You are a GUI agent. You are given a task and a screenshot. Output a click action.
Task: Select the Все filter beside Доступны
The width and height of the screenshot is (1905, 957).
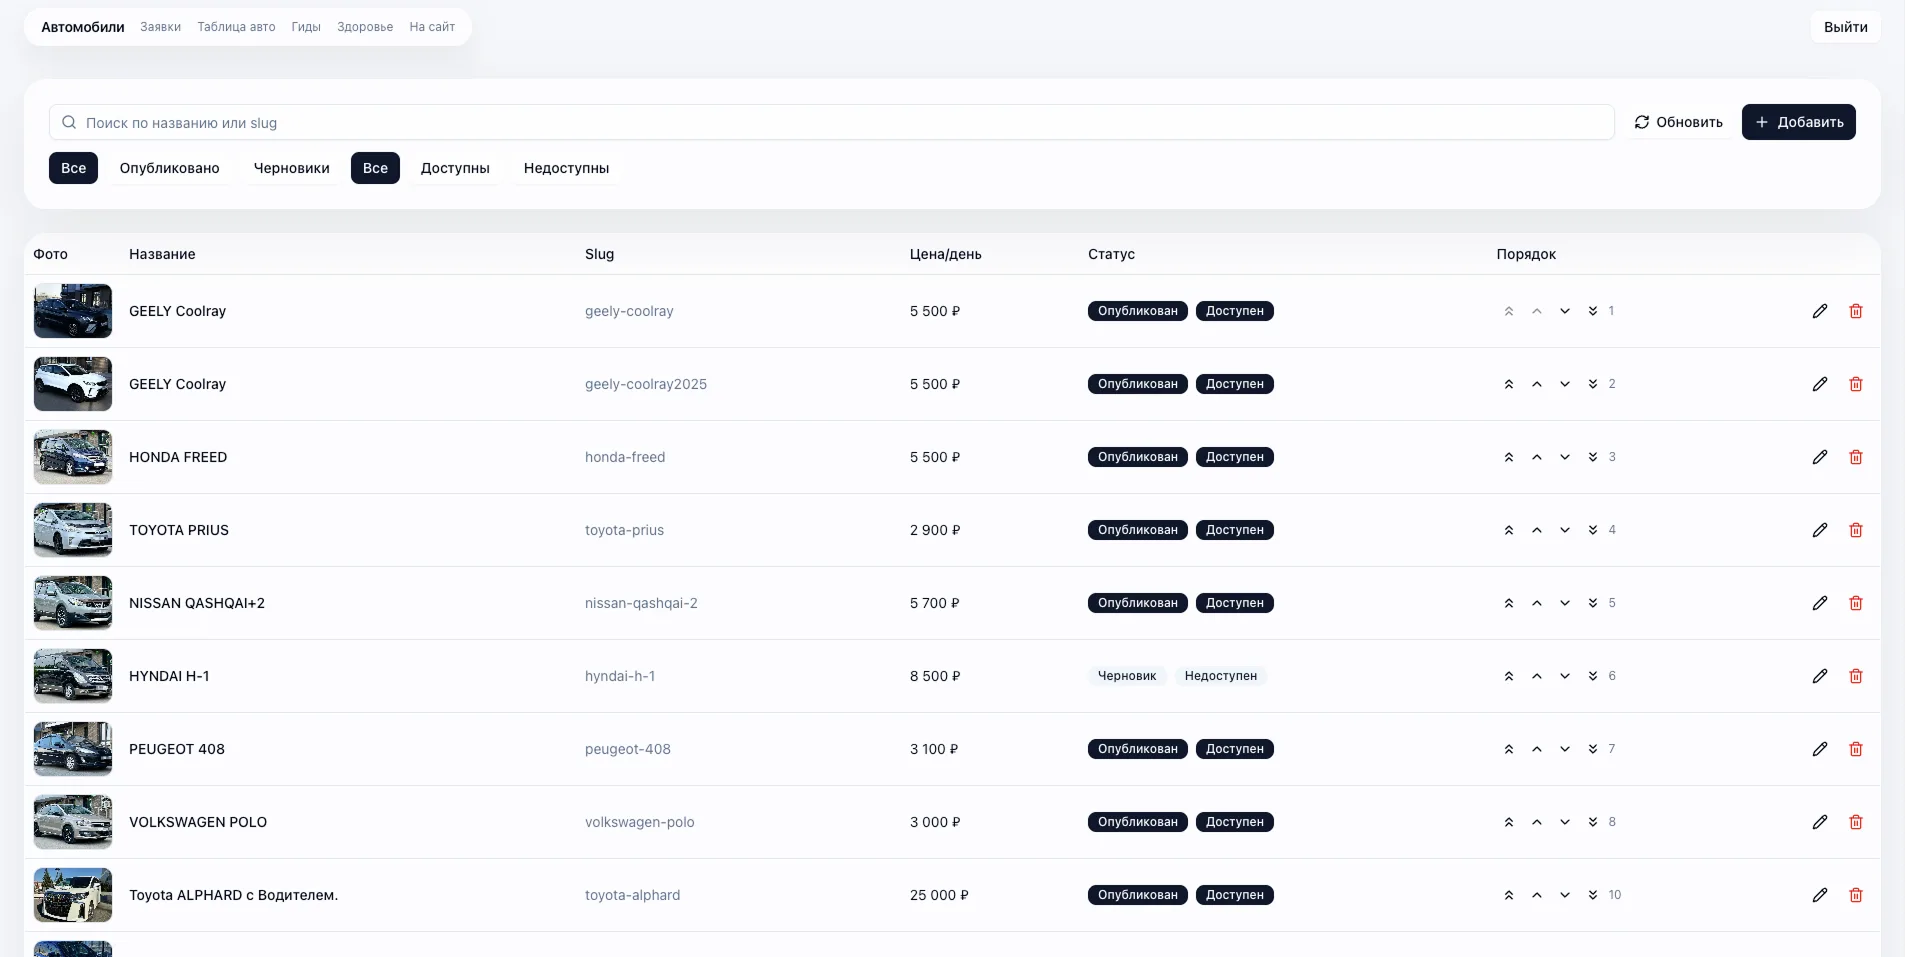click(x=375, y=168)
